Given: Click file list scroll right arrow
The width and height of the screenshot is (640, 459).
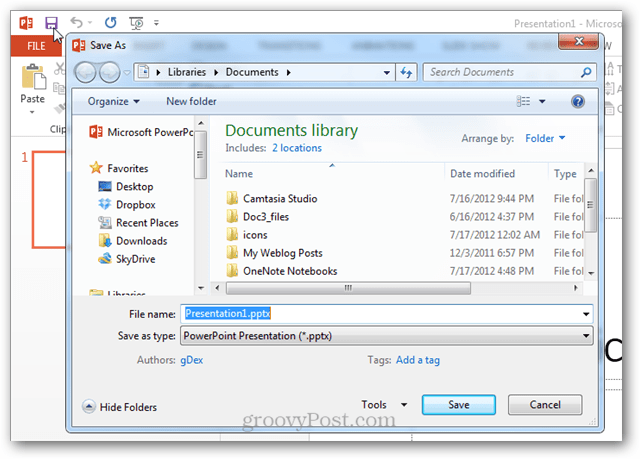Looking at the screenshot, I should point(576,288).
